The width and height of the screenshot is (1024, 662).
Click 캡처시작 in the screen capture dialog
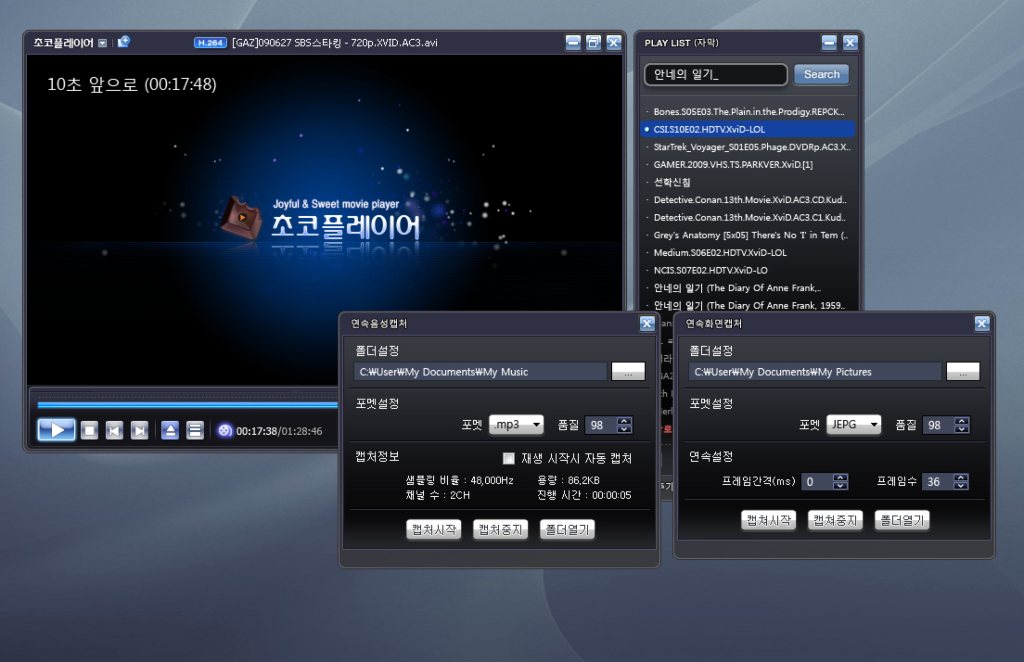tap(769, 520)
